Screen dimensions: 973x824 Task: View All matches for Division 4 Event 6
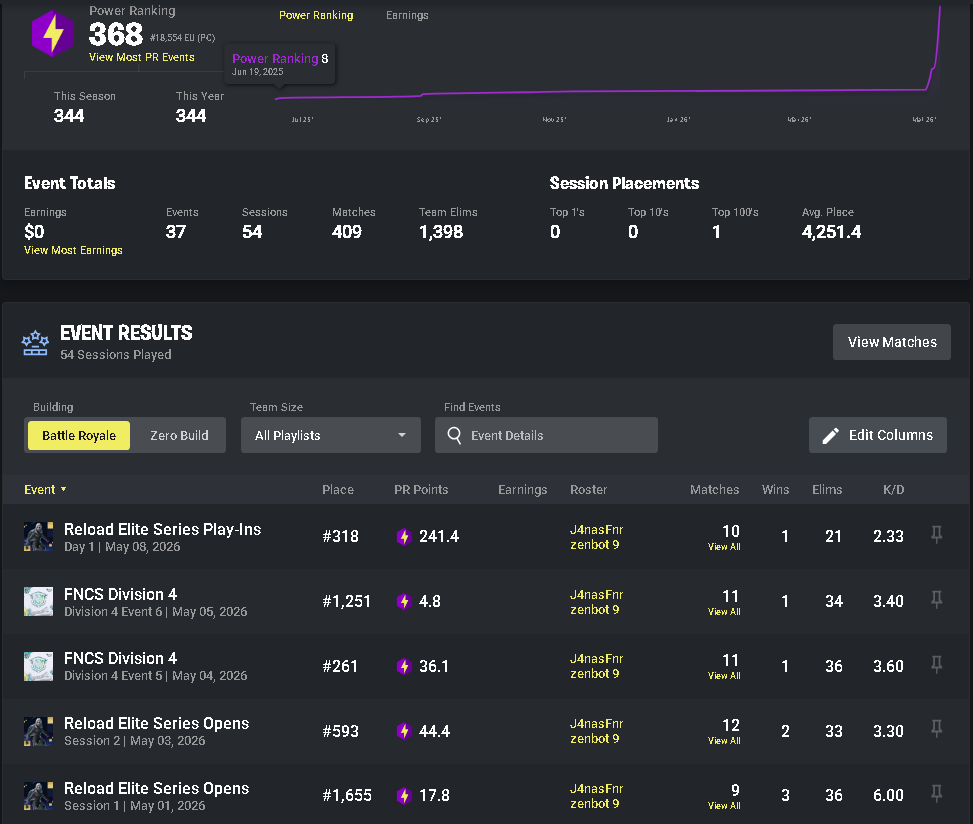pos(724,612)
